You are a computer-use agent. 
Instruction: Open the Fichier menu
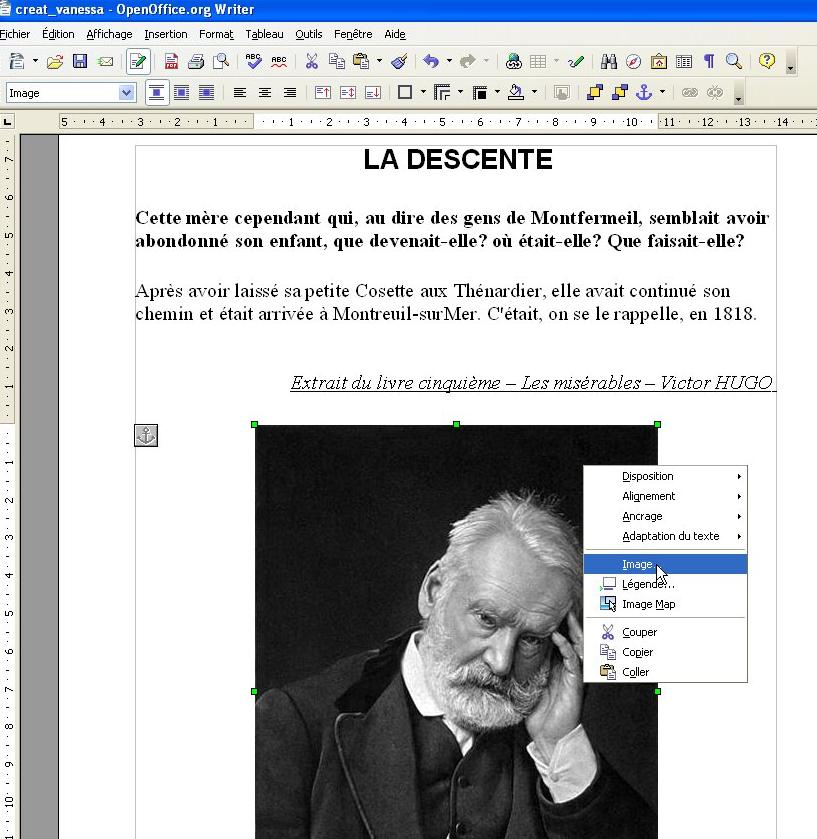point(15,34)
